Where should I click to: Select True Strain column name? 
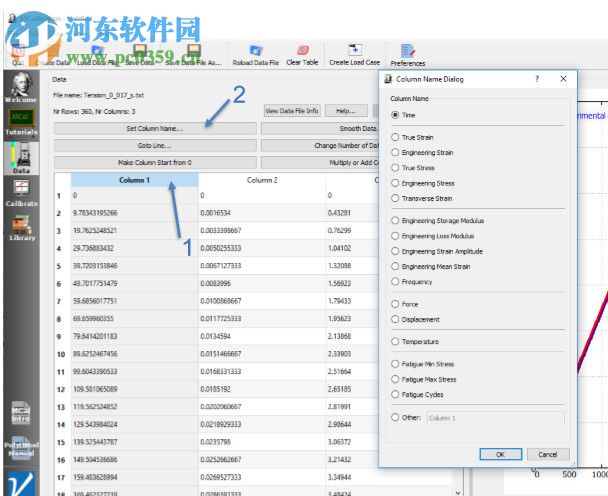point(395,137)
